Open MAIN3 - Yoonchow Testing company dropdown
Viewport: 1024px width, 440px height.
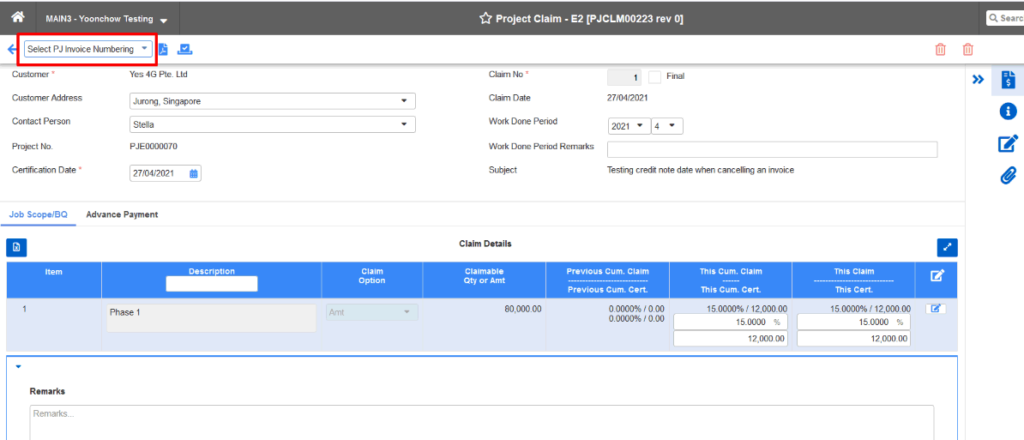coord(106,19)
